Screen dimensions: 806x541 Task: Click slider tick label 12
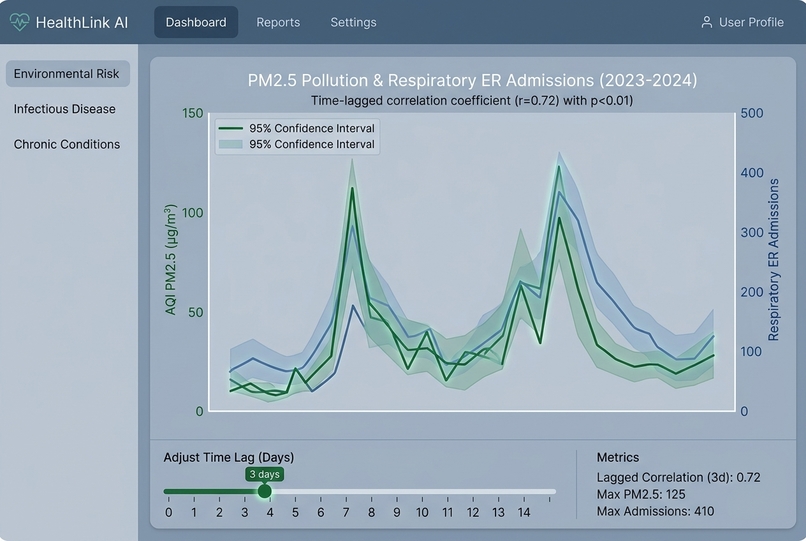coord(473,512)
